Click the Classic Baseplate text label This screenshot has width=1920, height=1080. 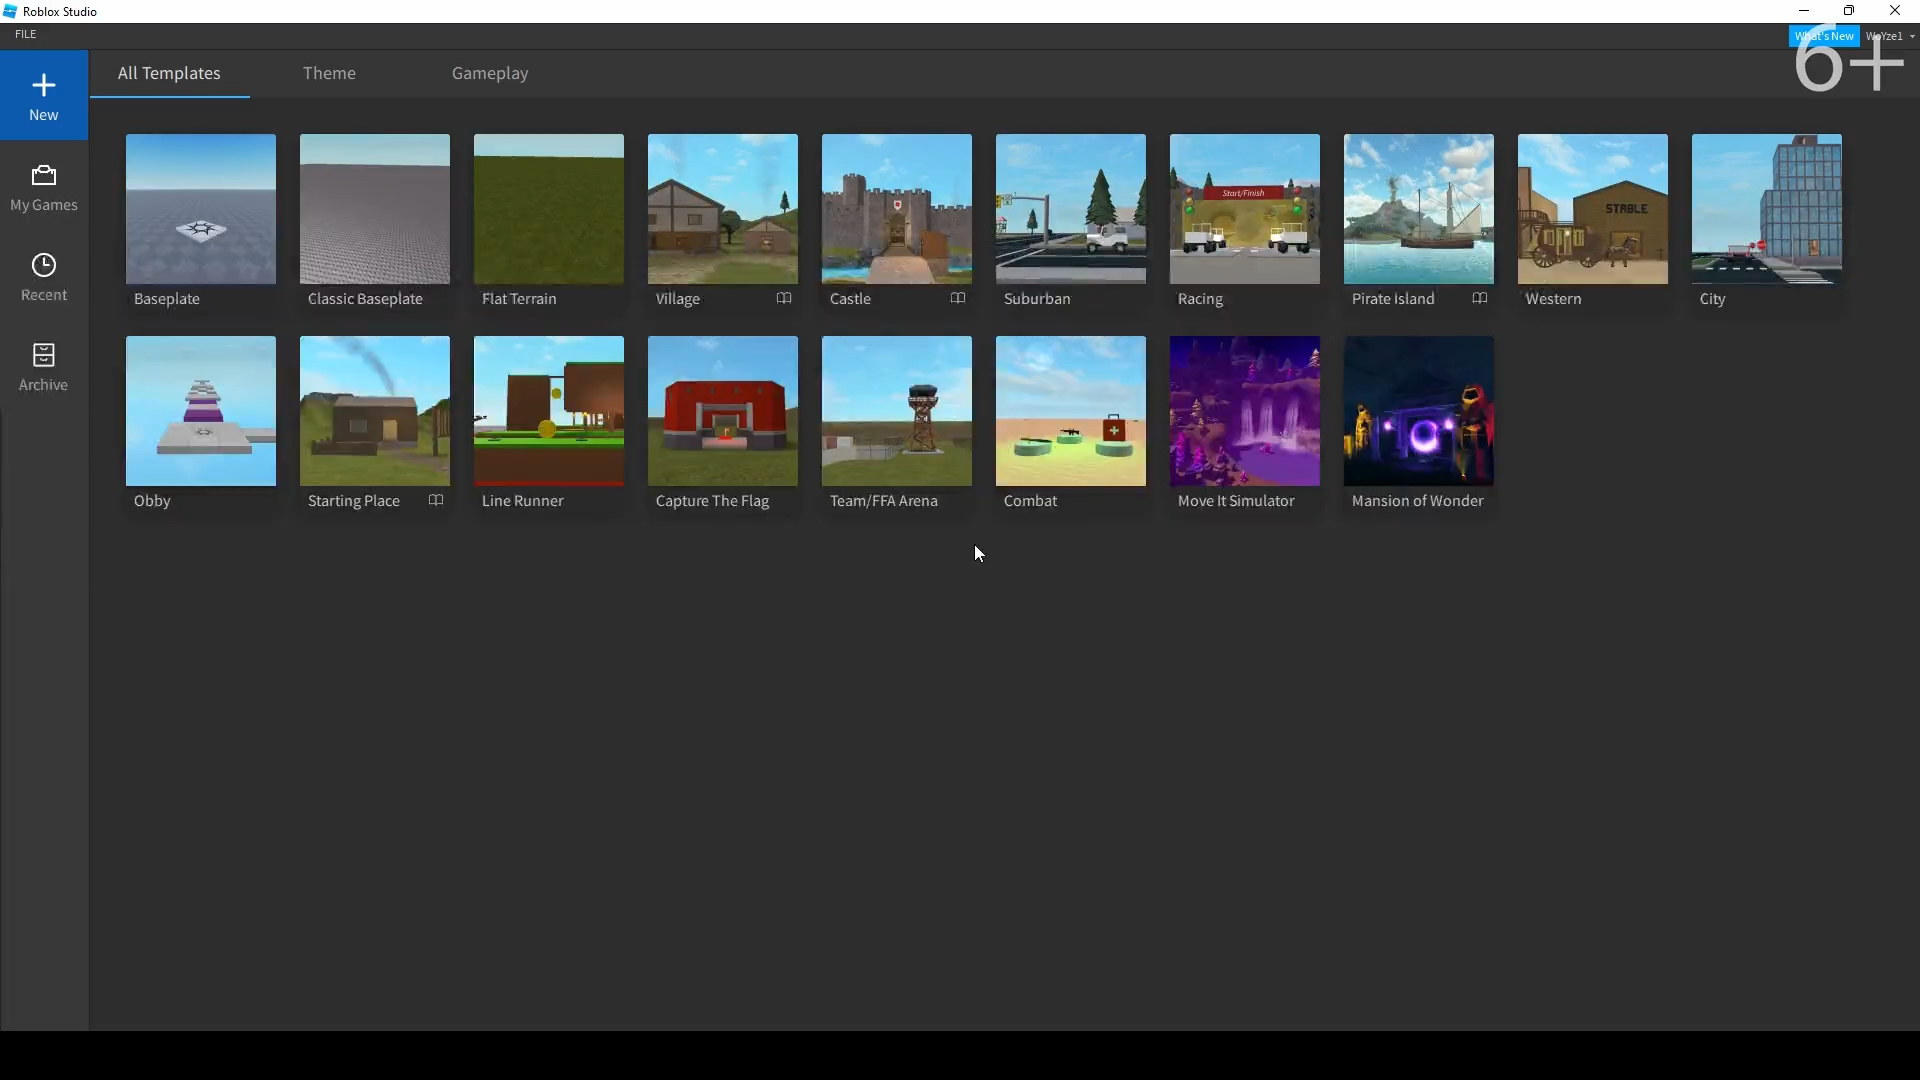(365, 299)
